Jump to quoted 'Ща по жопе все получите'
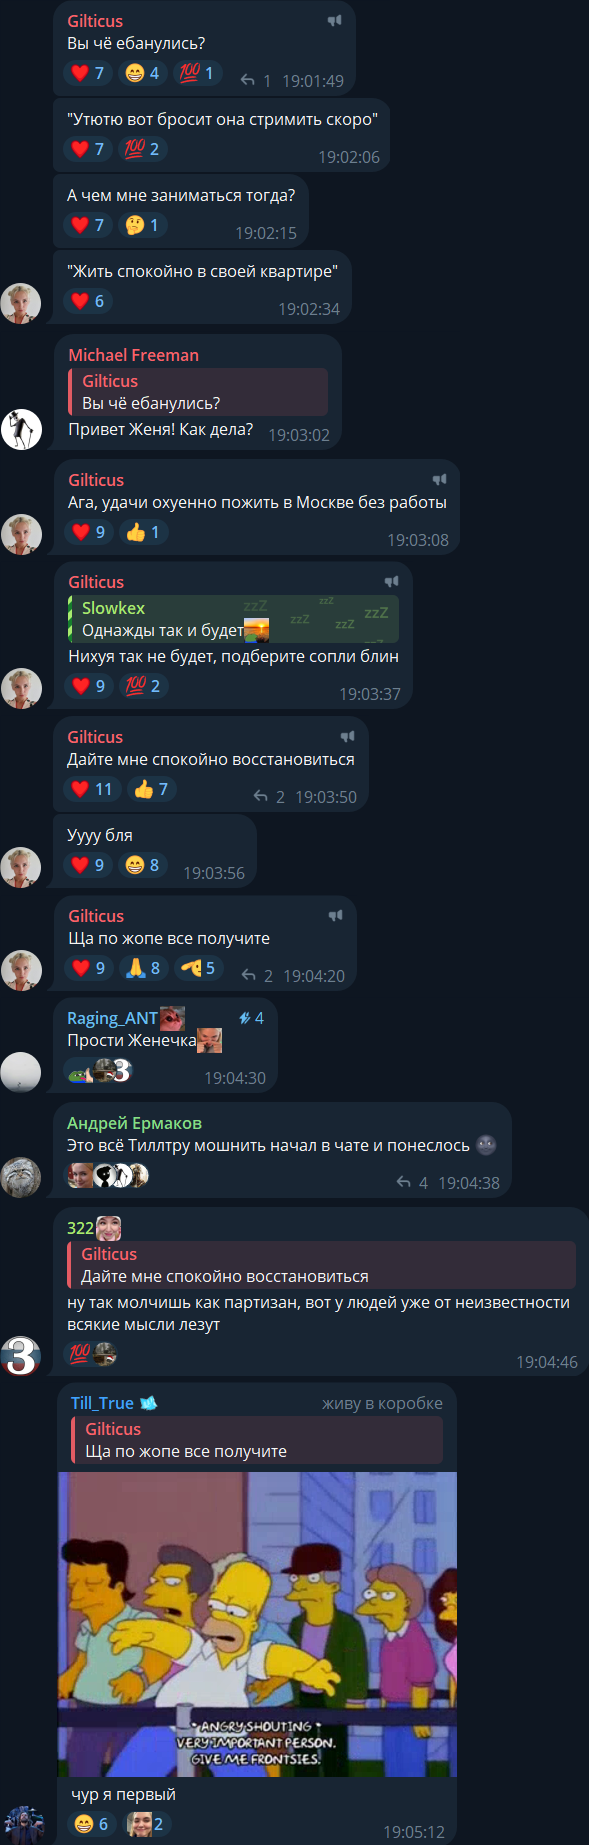The image size is (589, 1845). (x=257, y=1440)
